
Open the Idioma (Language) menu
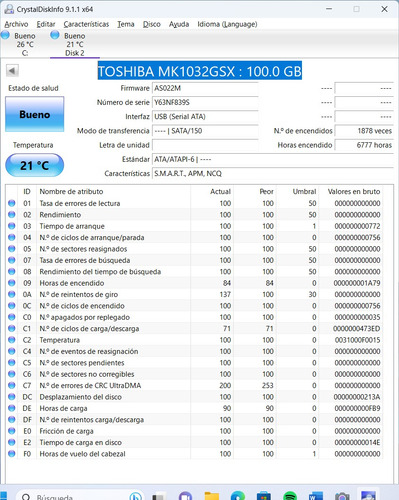[227, 24]
